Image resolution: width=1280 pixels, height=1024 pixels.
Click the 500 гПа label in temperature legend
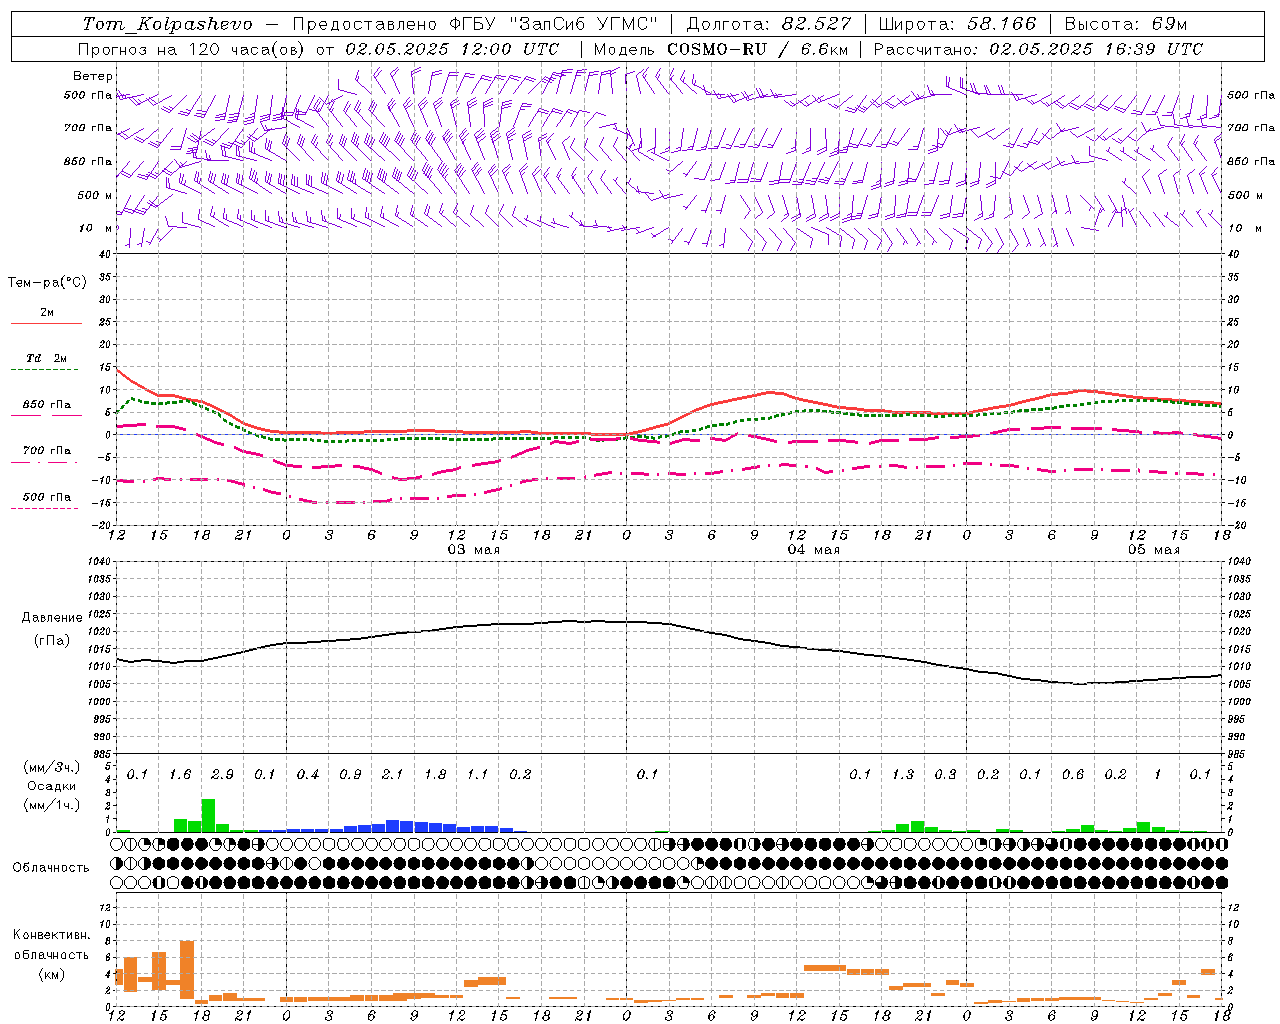tap(47, 496)
